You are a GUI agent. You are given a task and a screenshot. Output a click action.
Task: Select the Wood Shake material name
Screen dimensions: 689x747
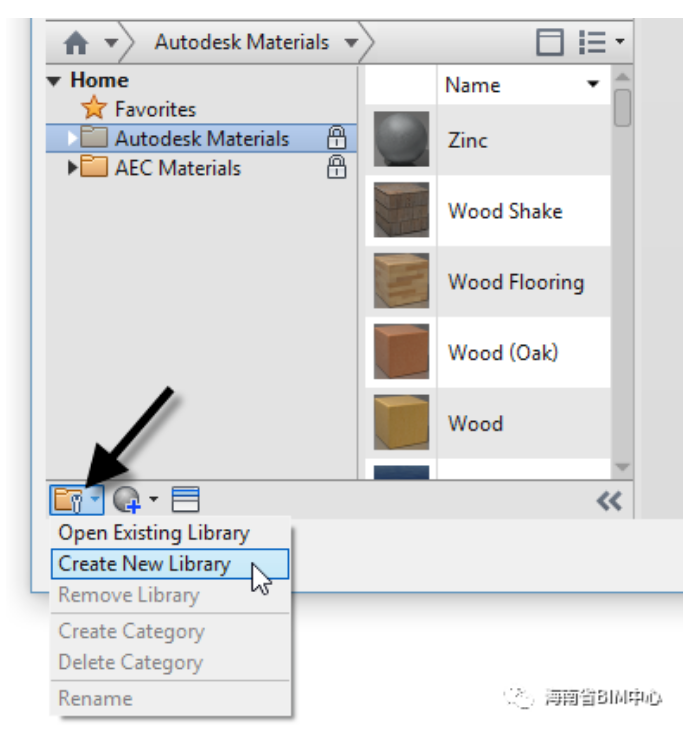(x=505, y=211)
